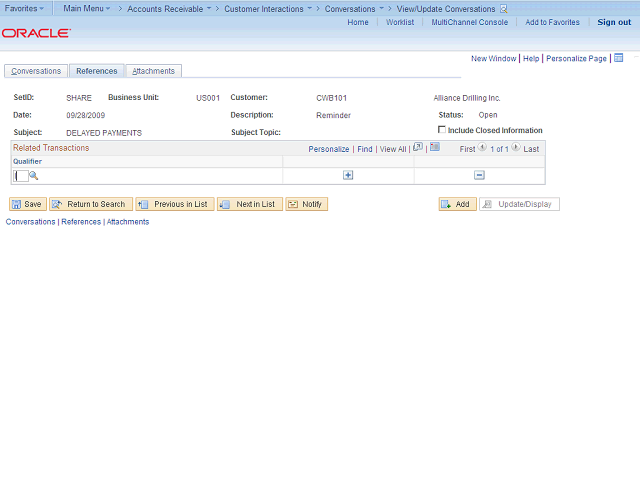Open the Help link
Screen dimensions: 640x480
pos(531,58)
